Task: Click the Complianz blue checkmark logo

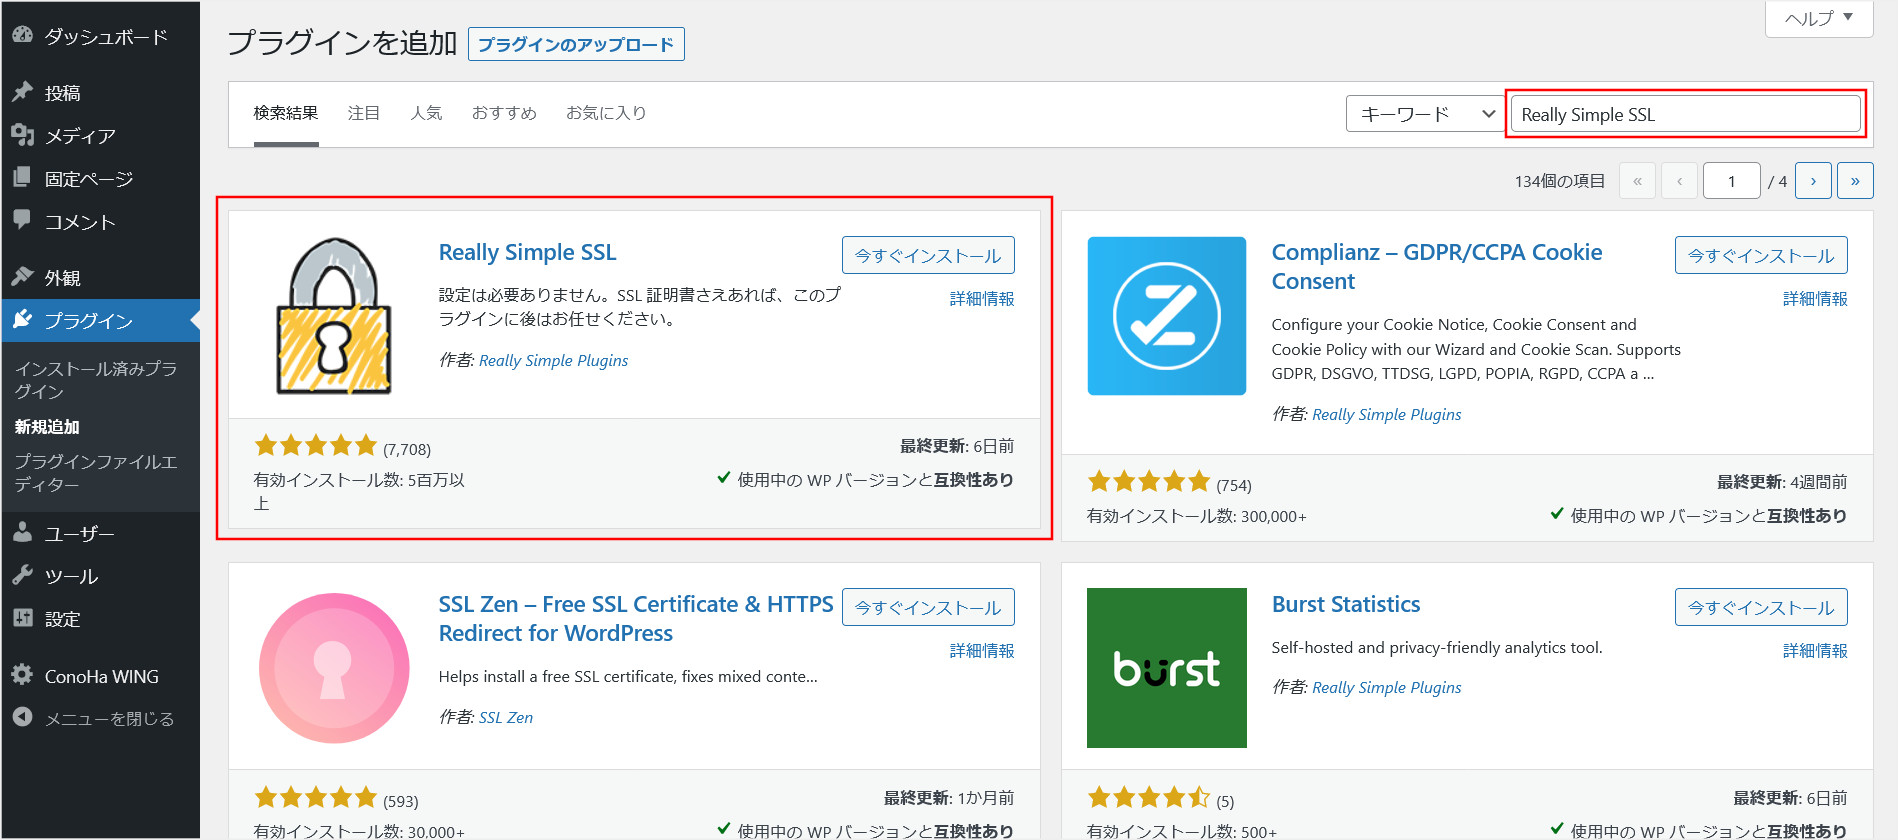Action: pyautogui.click(x=1167, y=316)
